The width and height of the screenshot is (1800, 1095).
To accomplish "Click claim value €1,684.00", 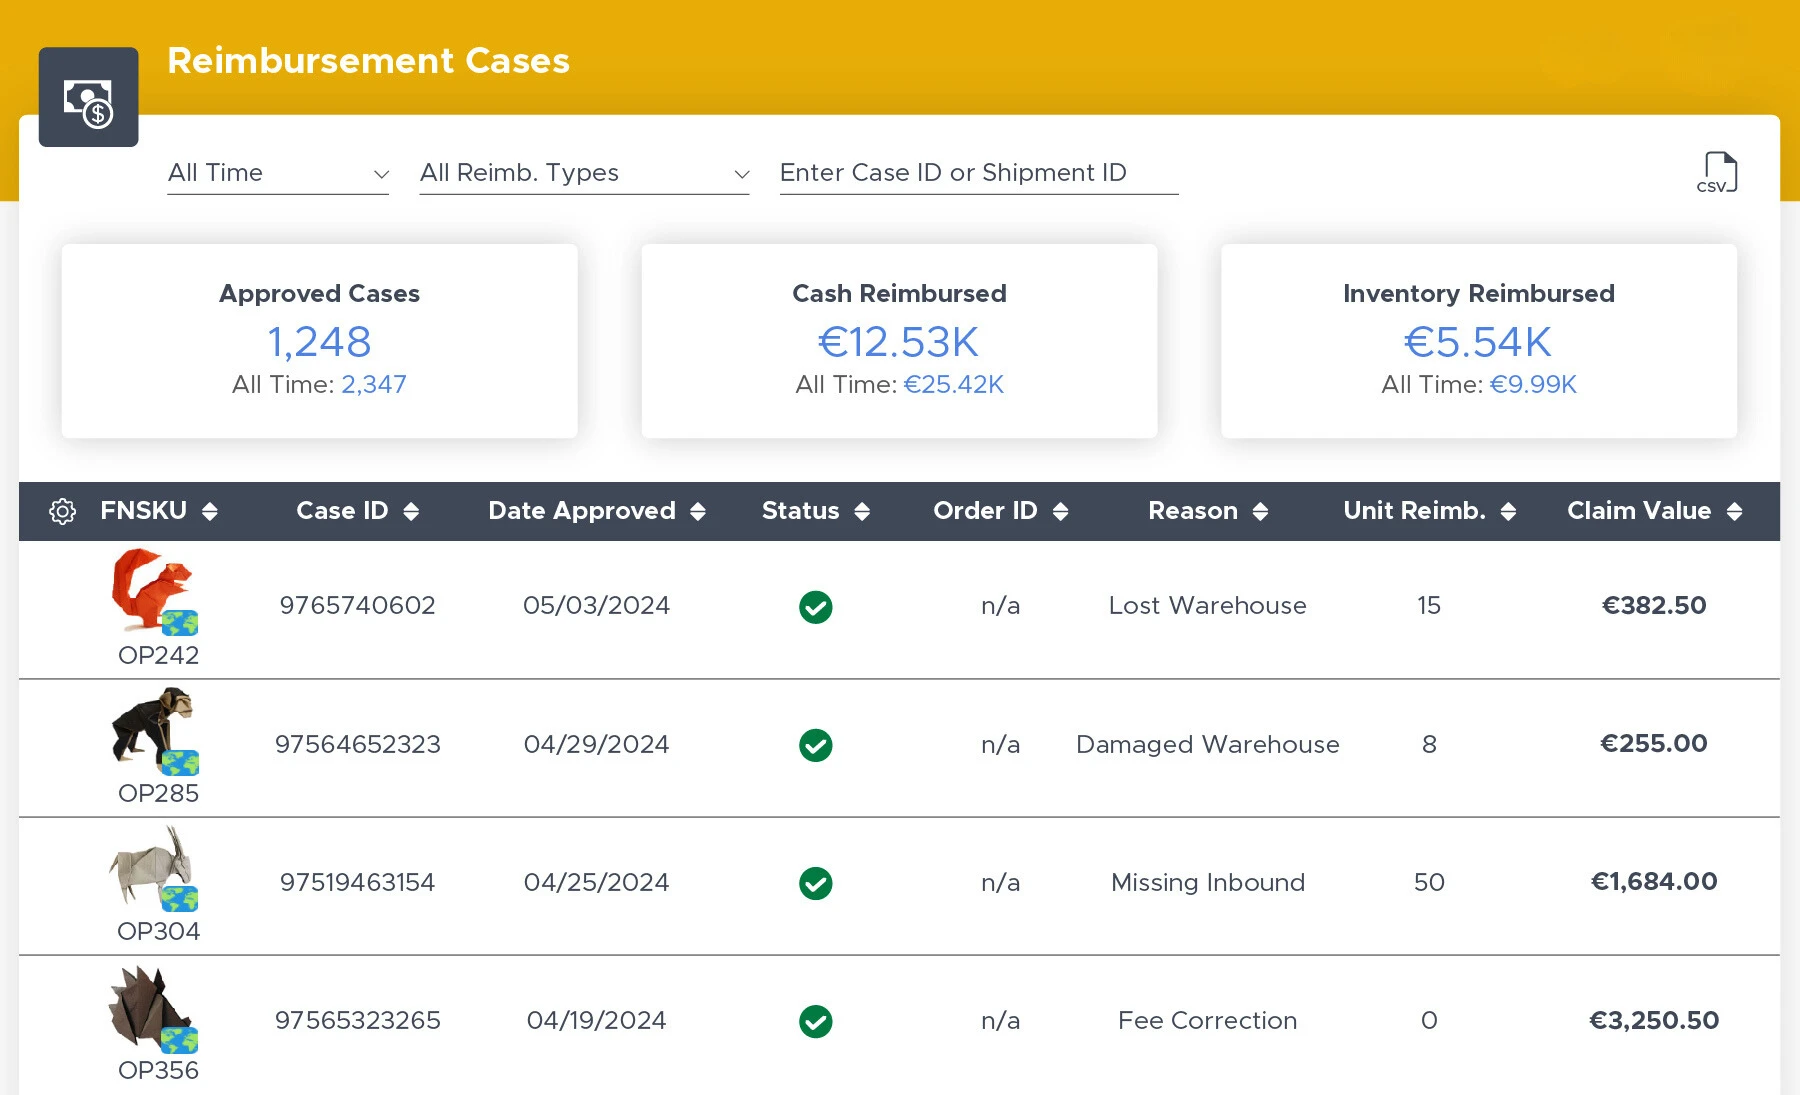I will [1654, 882].
